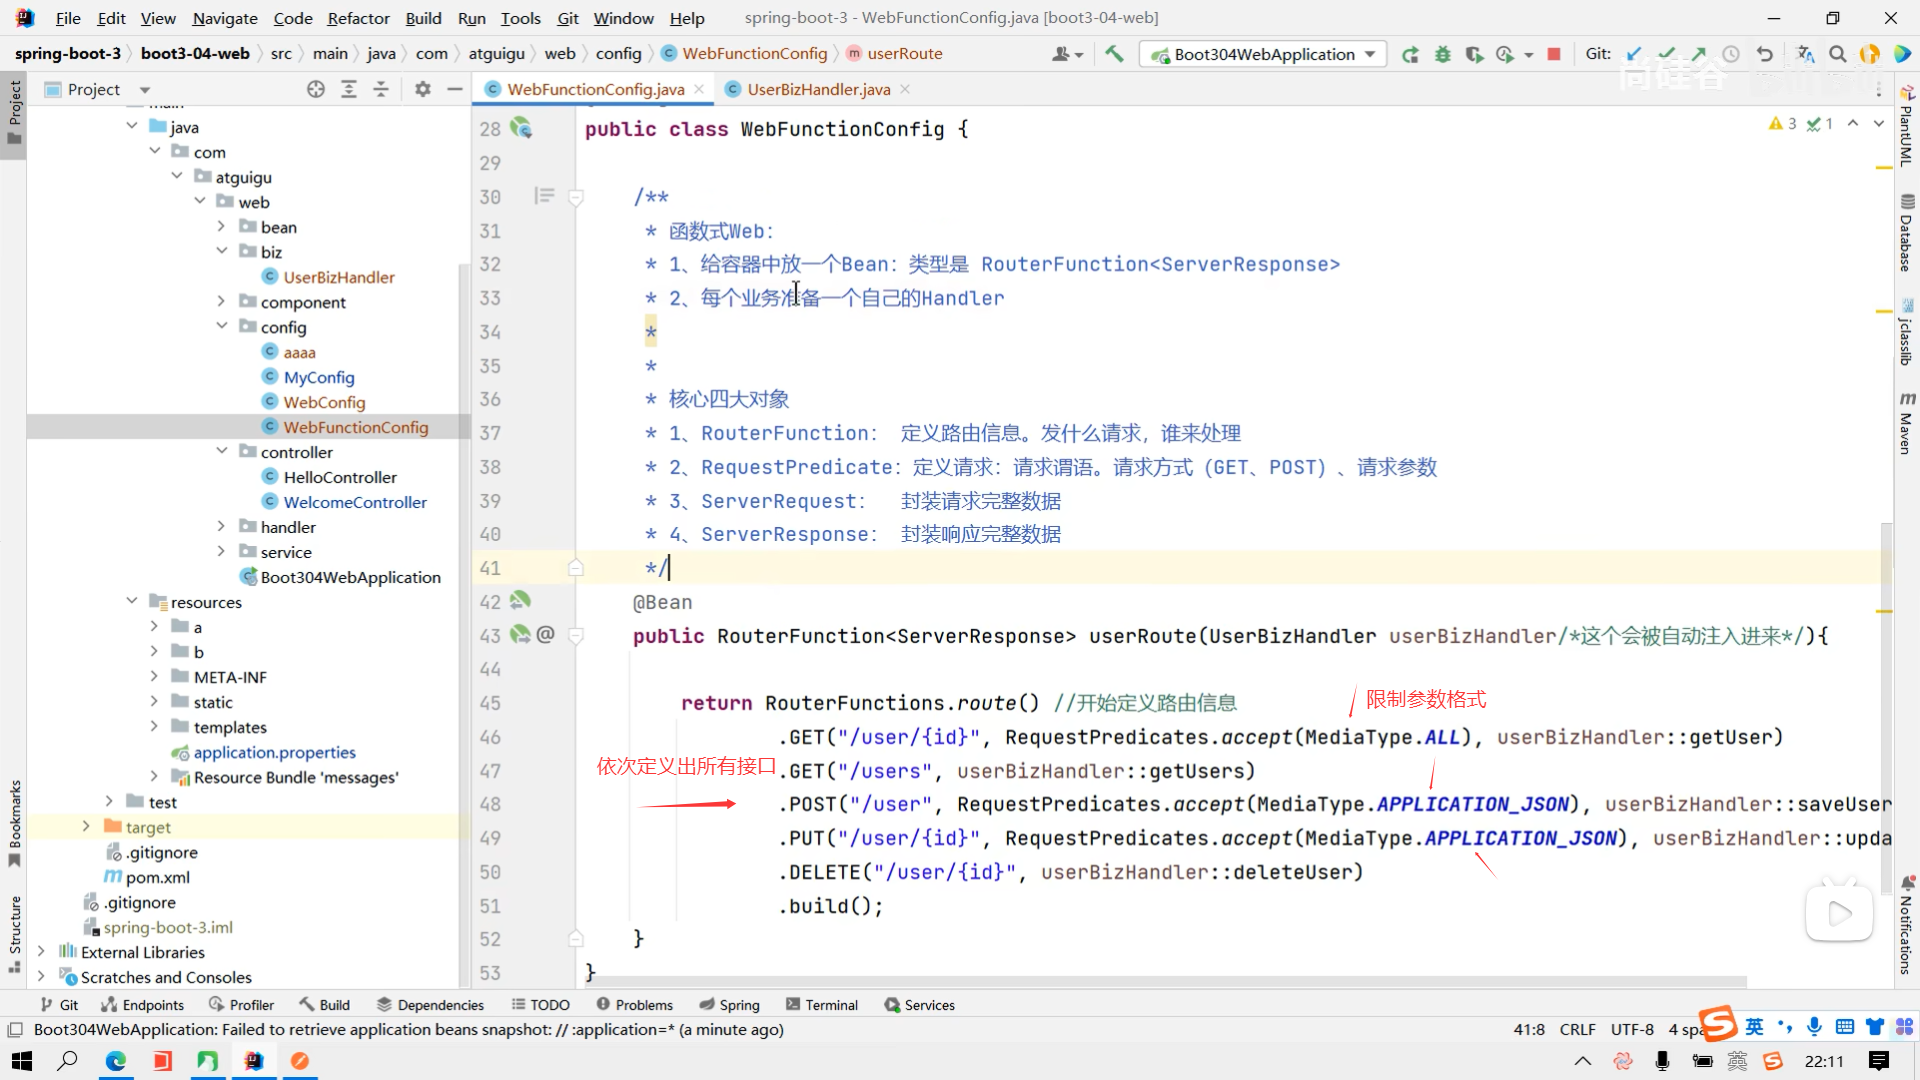Open the Refactor menu
1920x1080 pixels.
(358, 18)
